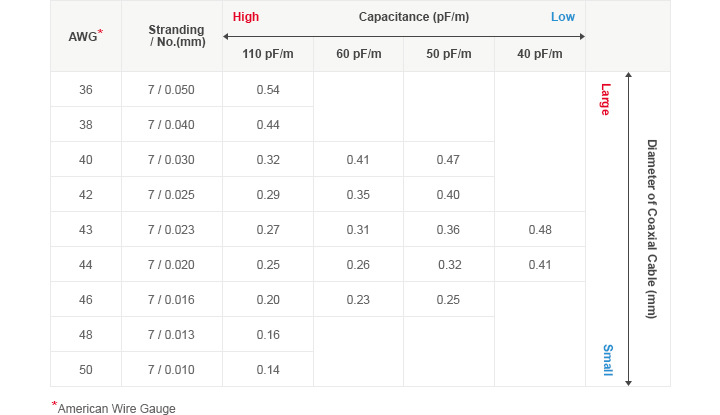
Task: Click the 0.47 diameter value
Action: click(x=448, y=160)
